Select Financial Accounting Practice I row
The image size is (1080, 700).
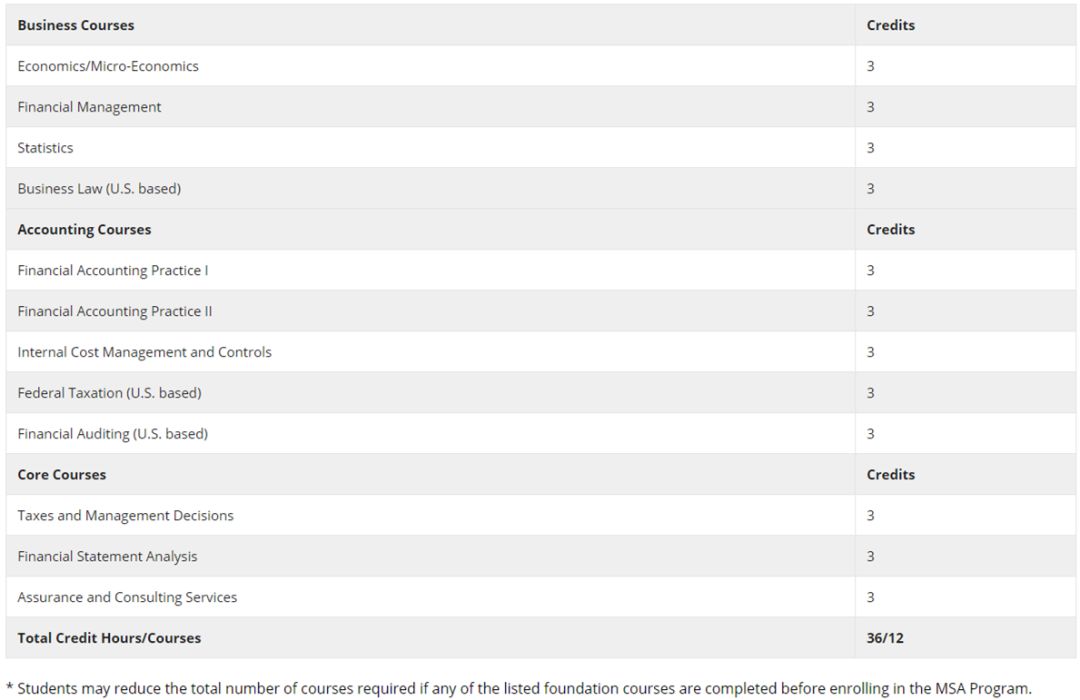113,270
